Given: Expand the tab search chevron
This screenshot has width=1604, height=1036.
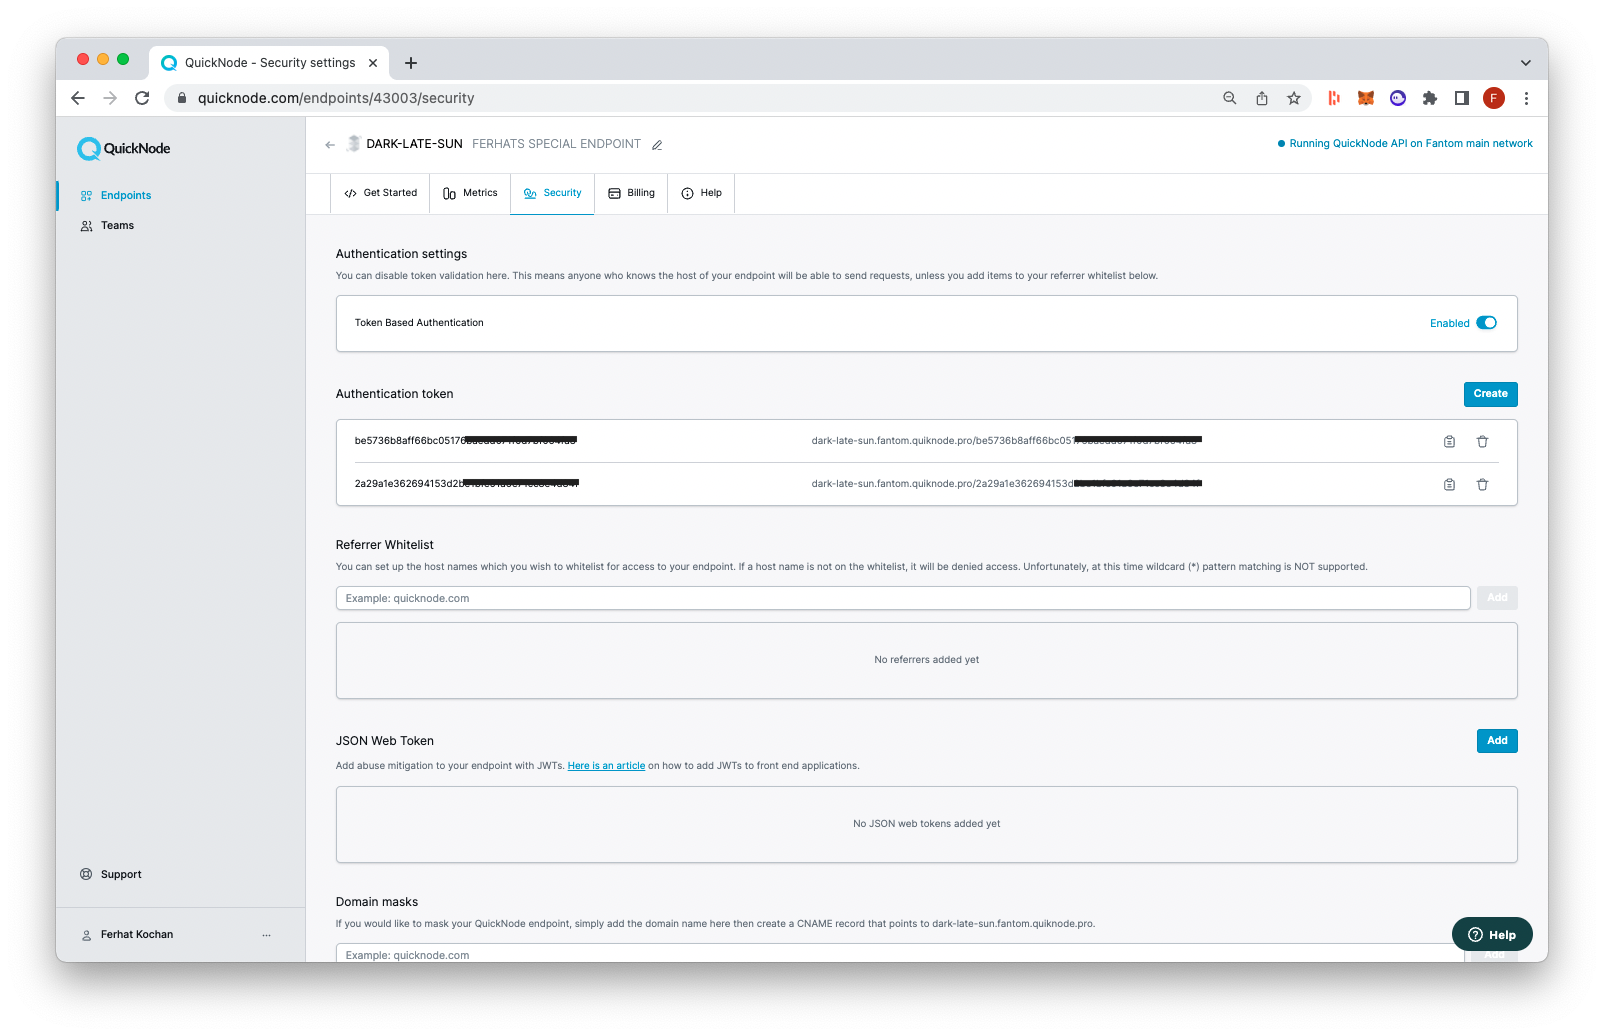Looking at the screenshot, I should [x=1526, y=63].
